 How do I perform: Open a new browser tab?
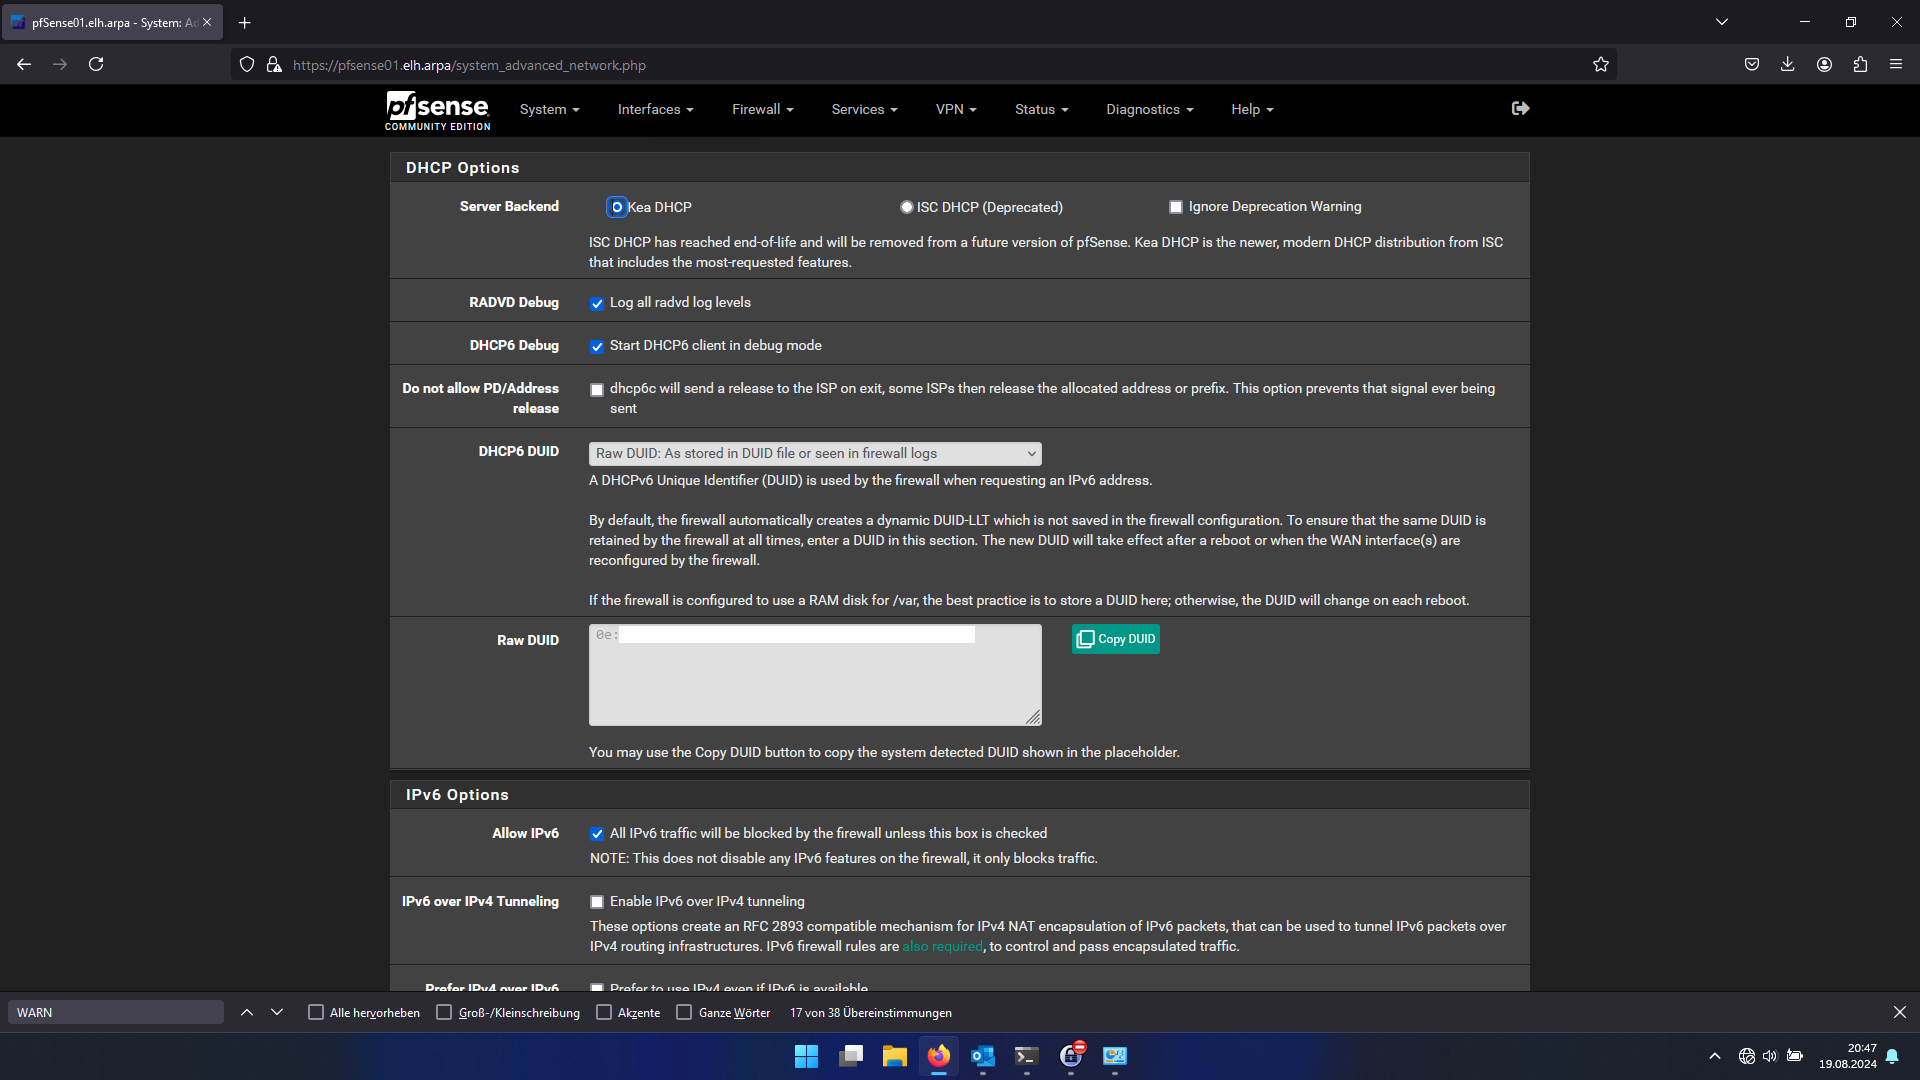(x=244, y=22)
